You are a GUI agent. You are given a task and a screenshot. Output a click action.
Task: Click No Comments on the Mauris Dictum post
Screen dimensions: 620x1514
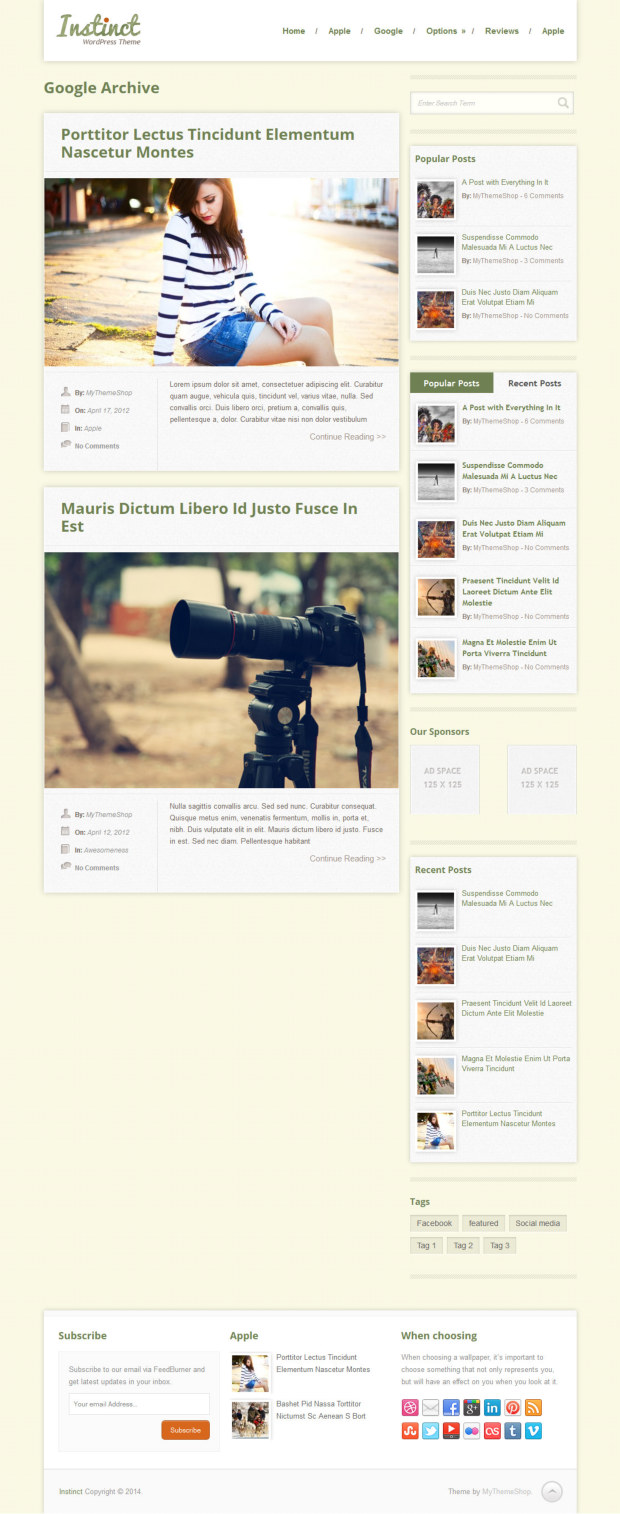tap(97, 868)
